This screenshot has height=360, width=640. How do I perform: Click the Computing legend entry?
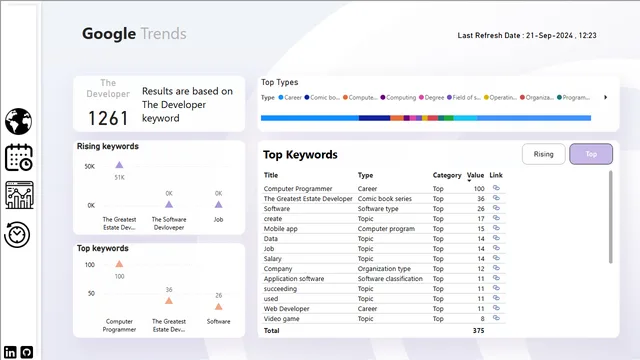coord(398,98)
